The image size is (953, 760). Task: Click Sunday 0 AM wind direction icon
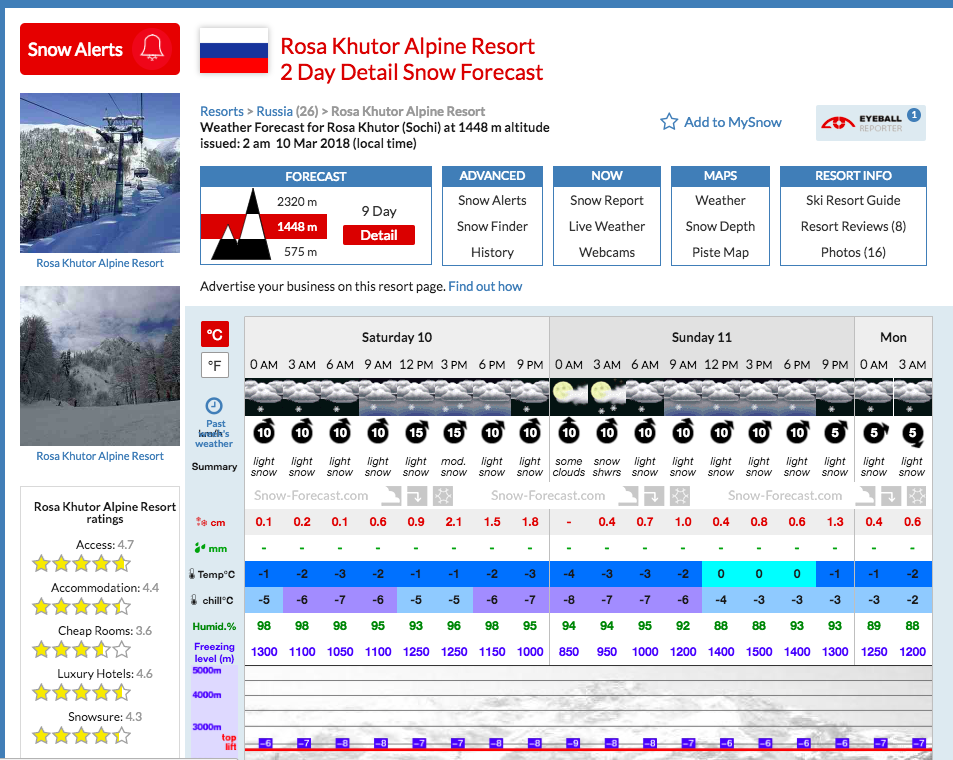coord(569,431)
